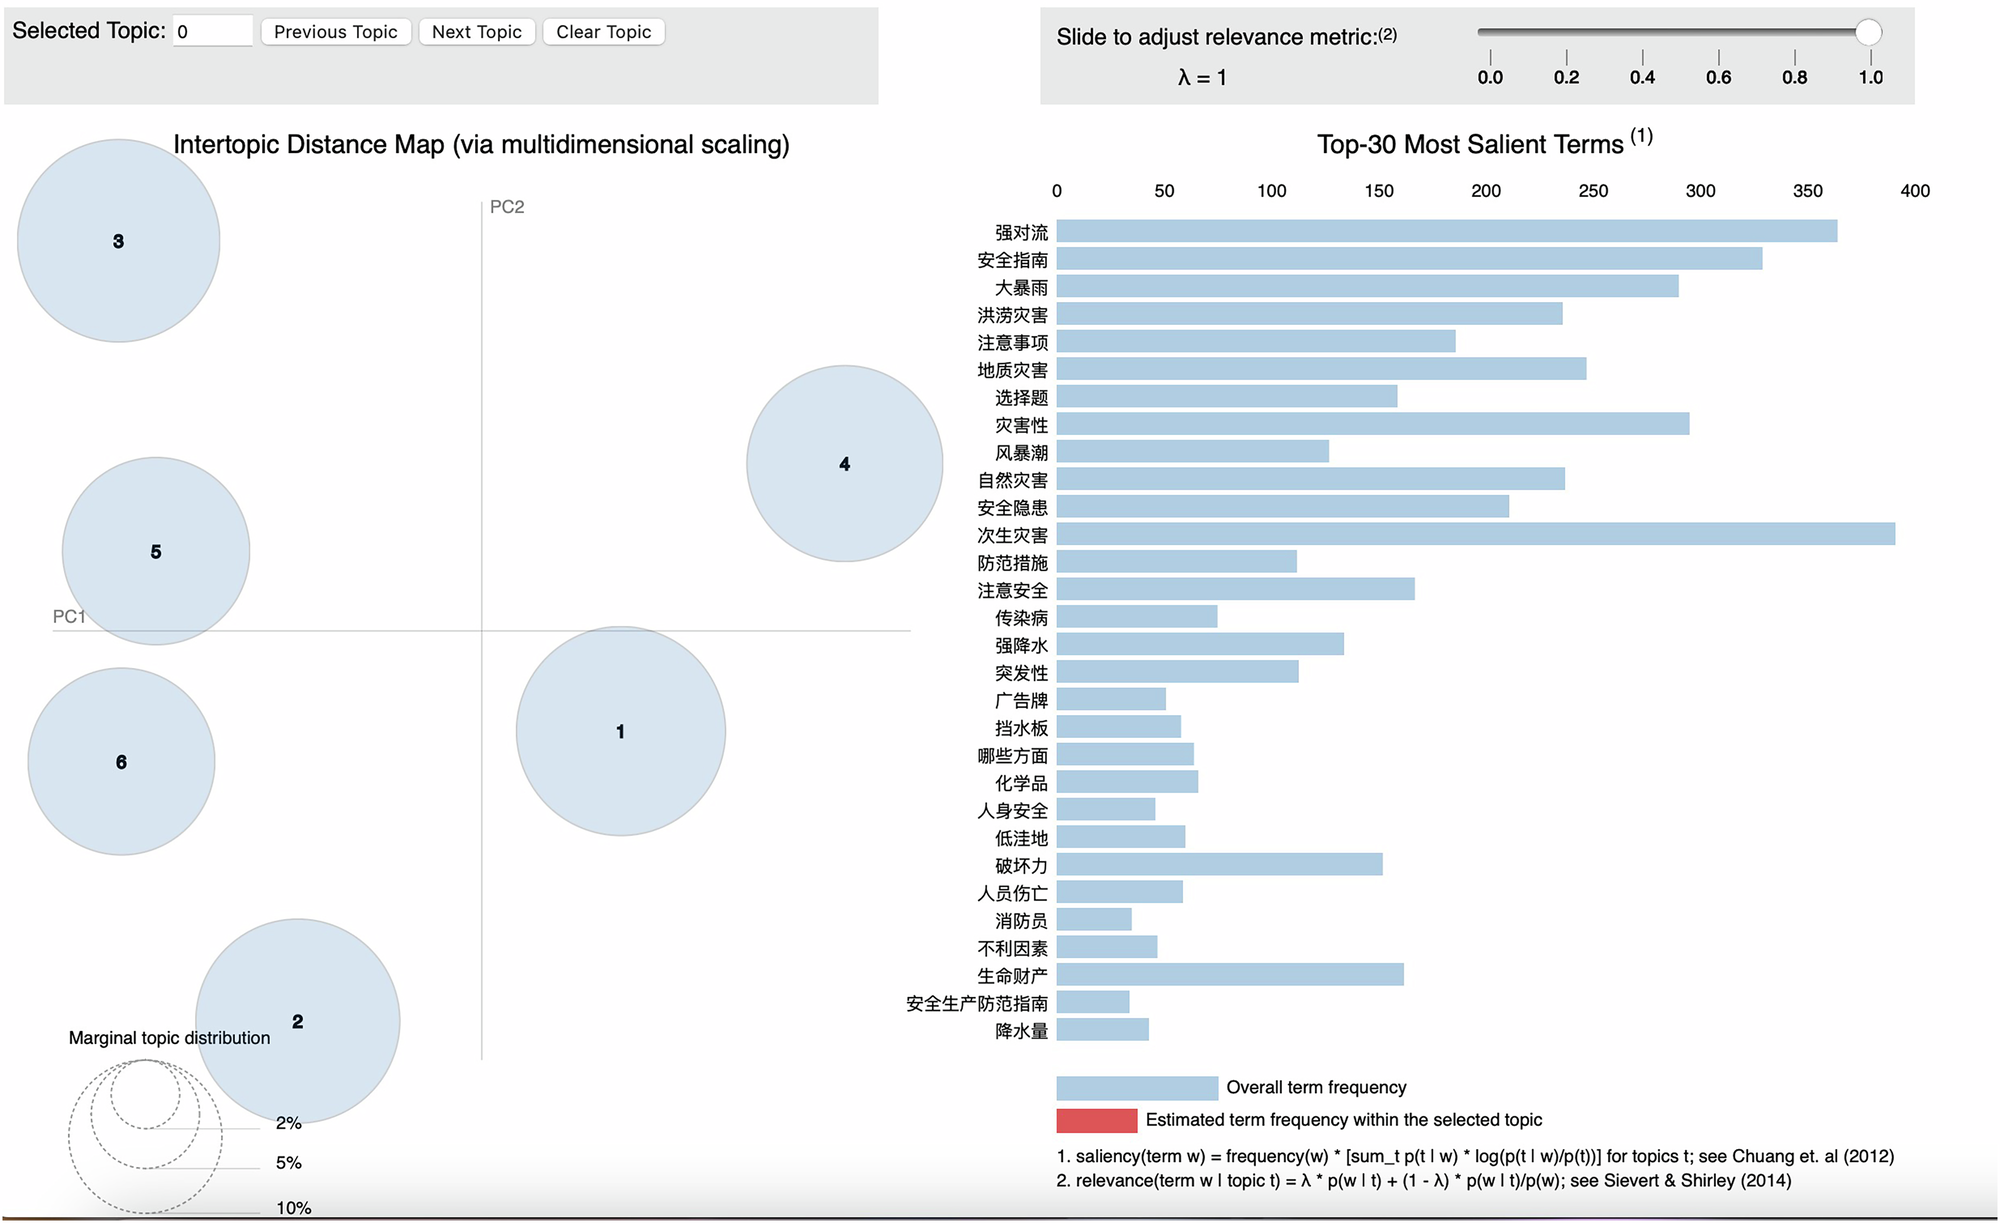Click the bar for term 强对流
Viewport: 2000px width, 1223px height.
pyautogui.click(x=1446, y=231)
